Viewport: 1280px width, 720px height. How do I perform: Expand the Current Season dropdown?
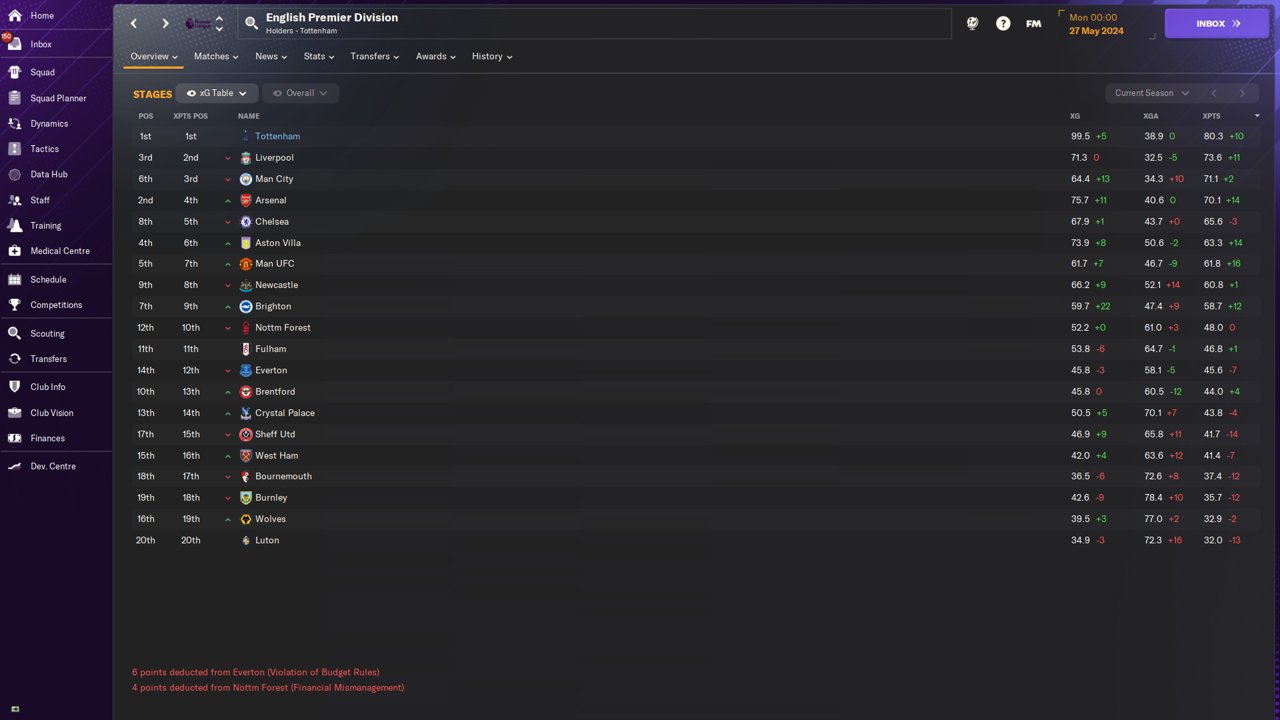tap(1151, 93)
